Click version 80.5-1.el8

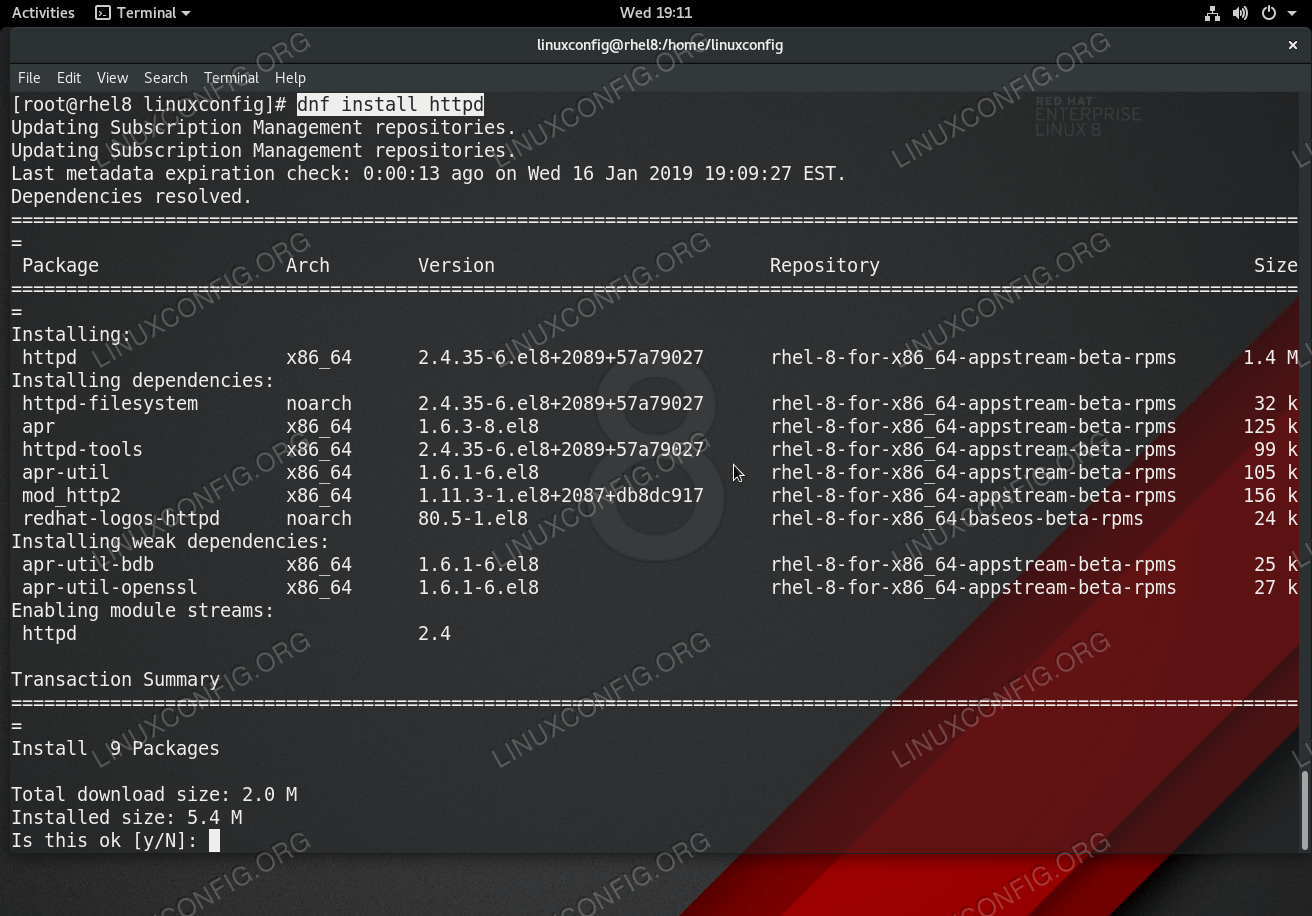[x=473, y=519]
